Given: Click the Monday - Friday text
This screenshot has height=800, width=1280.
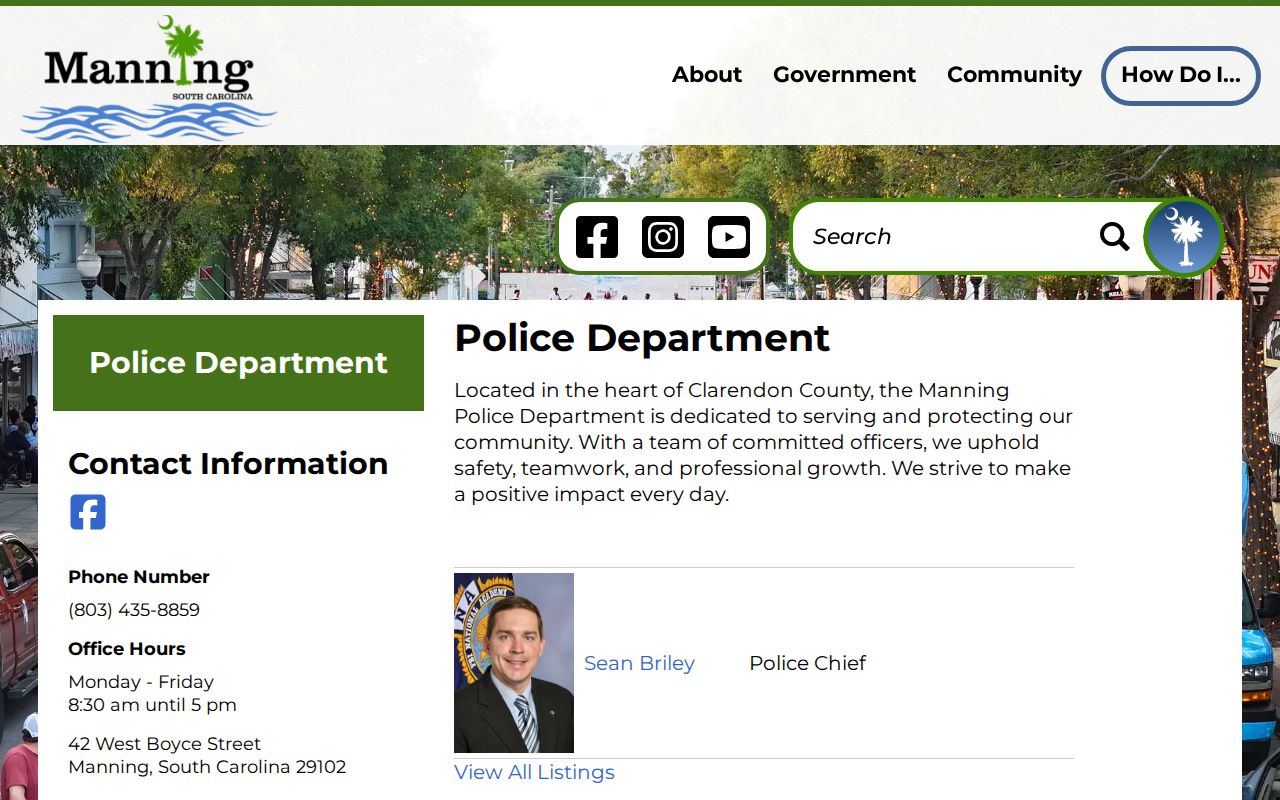Looking at the screenshot, I should tap(141, 682).
